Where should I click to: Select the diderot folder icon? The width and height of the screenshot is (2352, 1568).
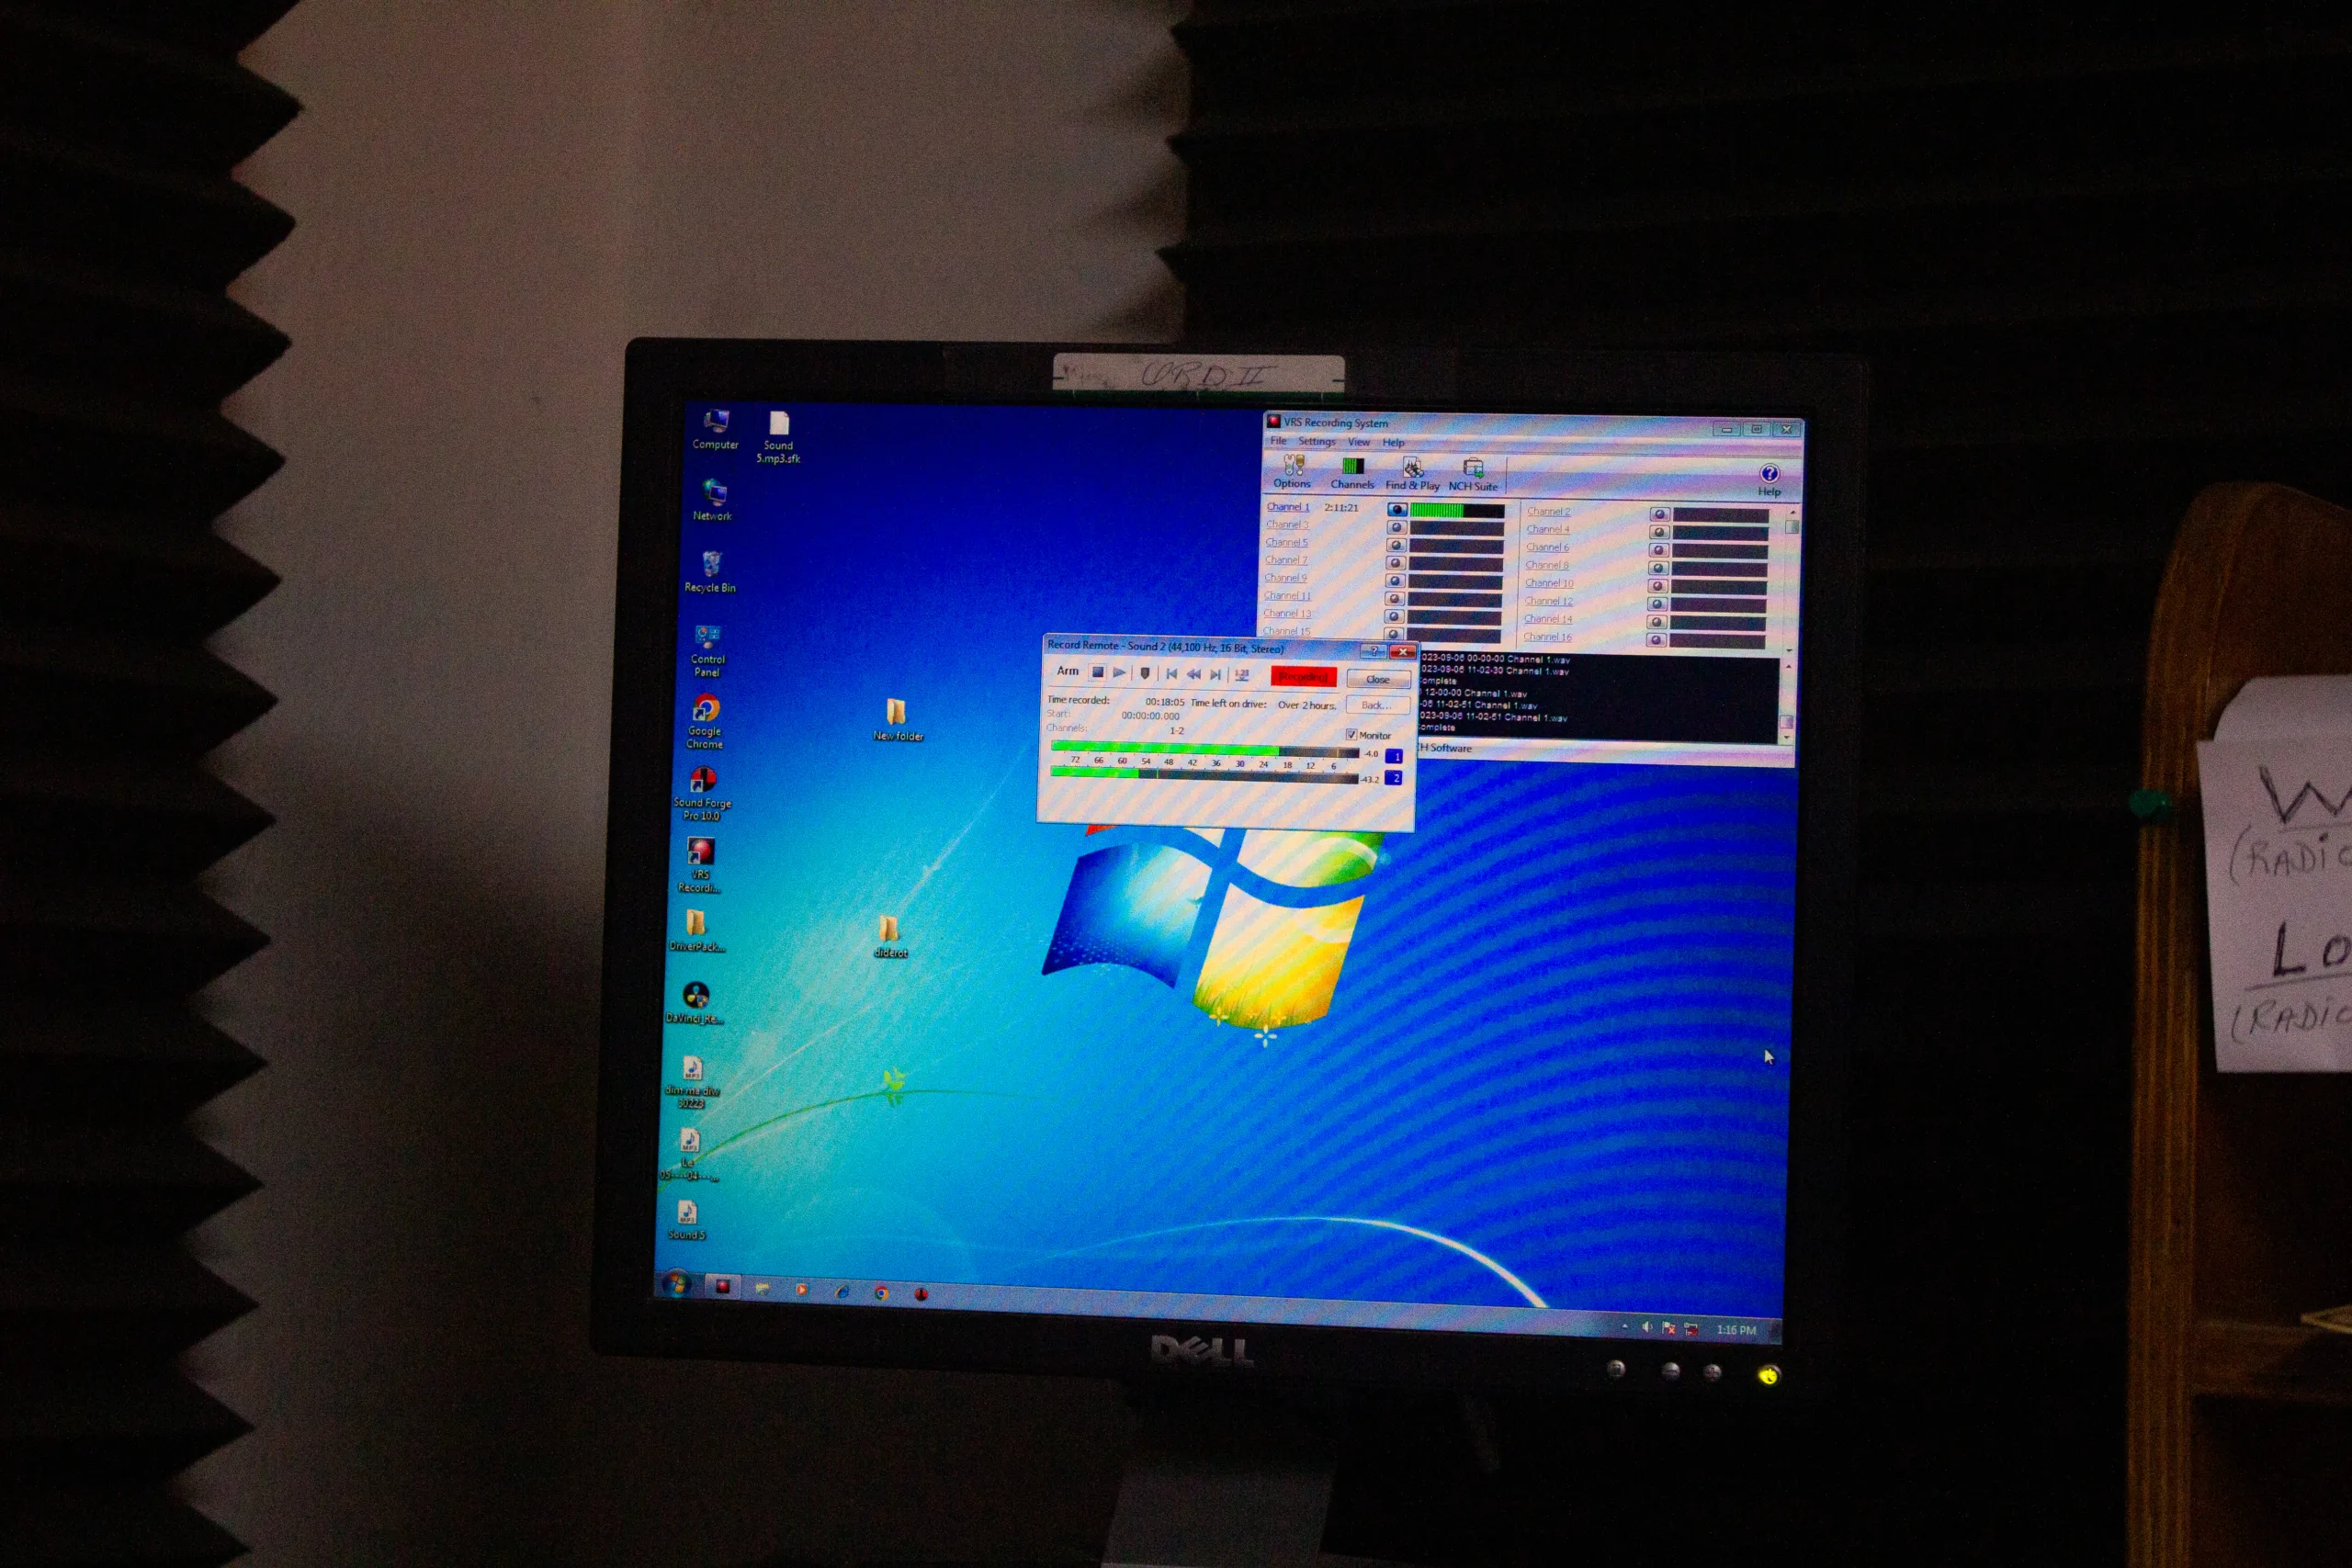point(890,937)
